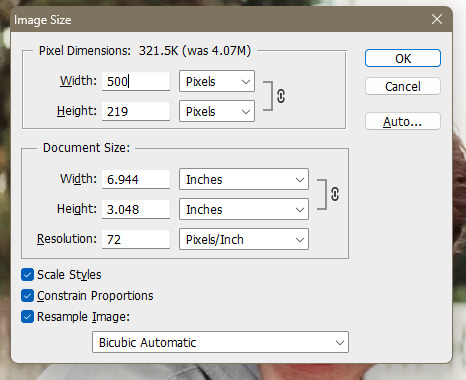
Task: Open pixel Height units dropdown
Action: coord(217,111)
